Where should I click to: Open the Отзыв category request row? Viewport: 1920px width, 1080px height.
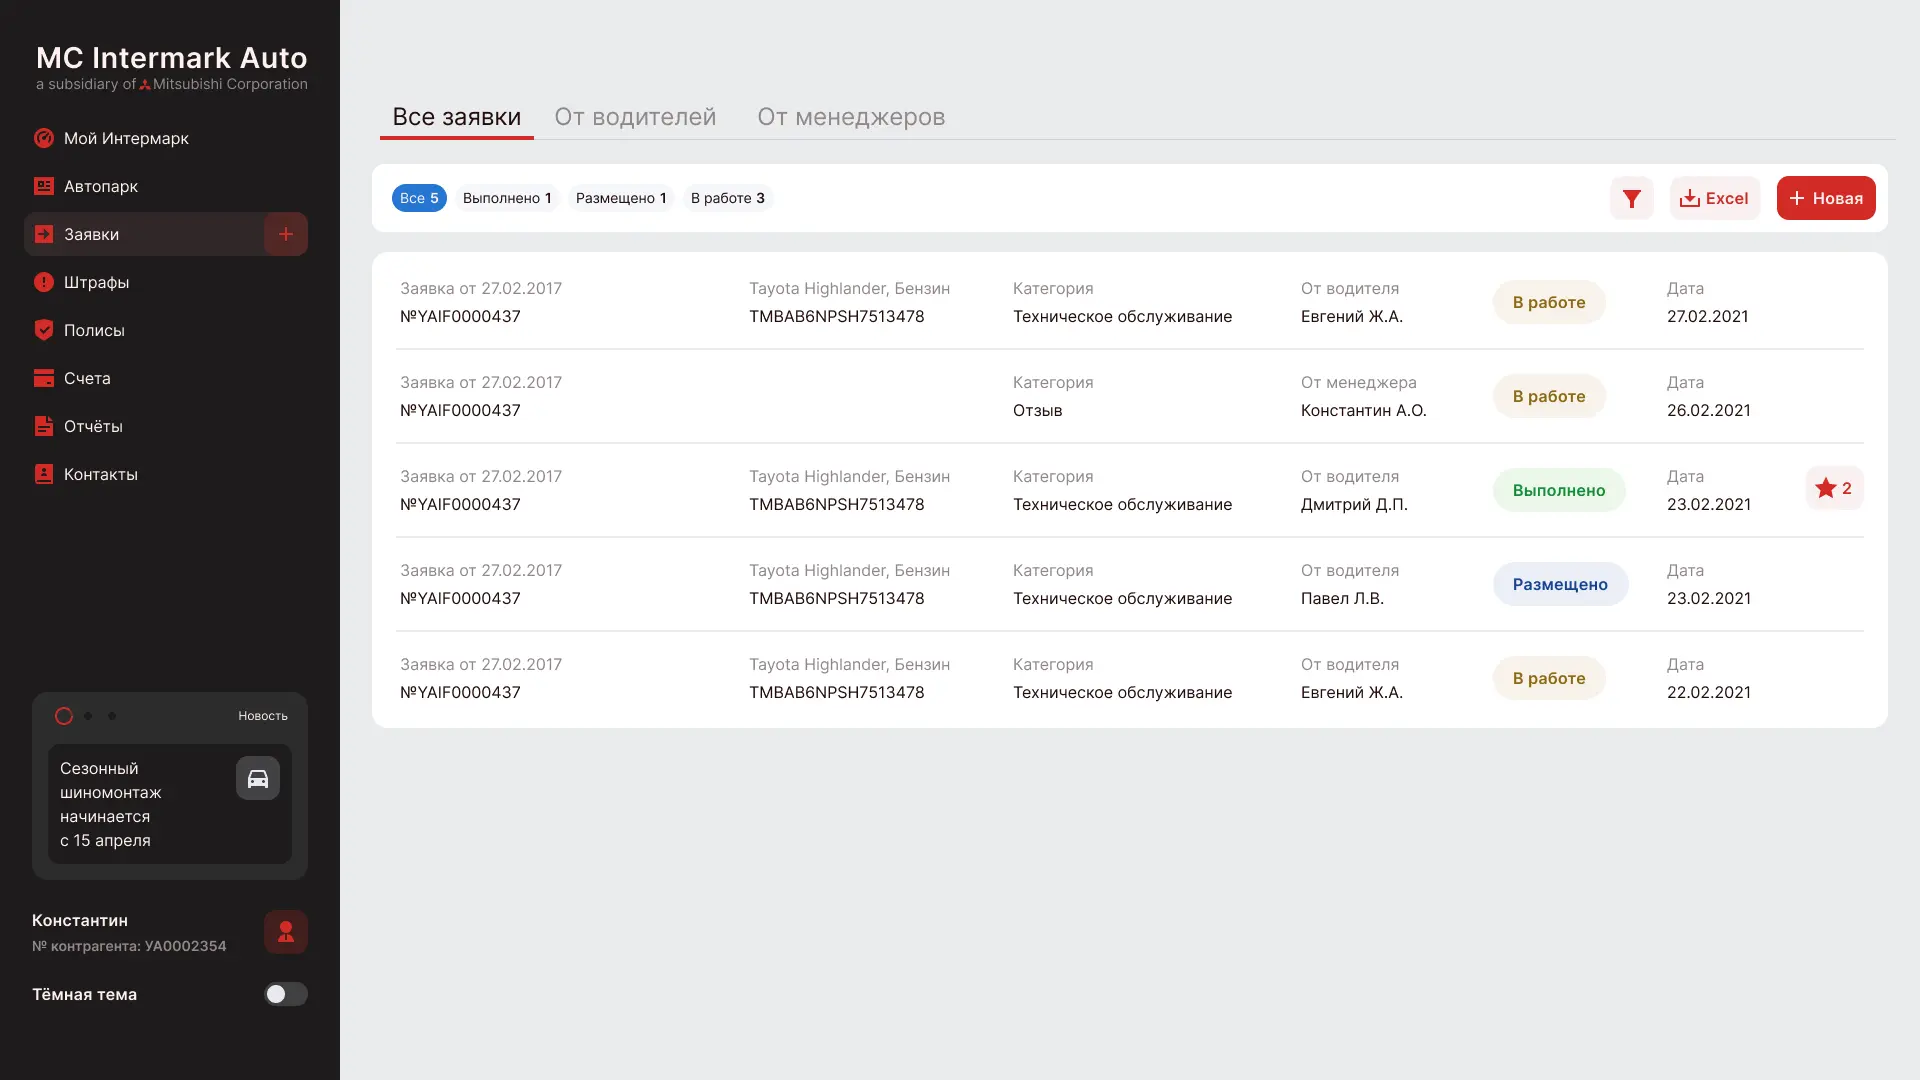coord(1130,396)
